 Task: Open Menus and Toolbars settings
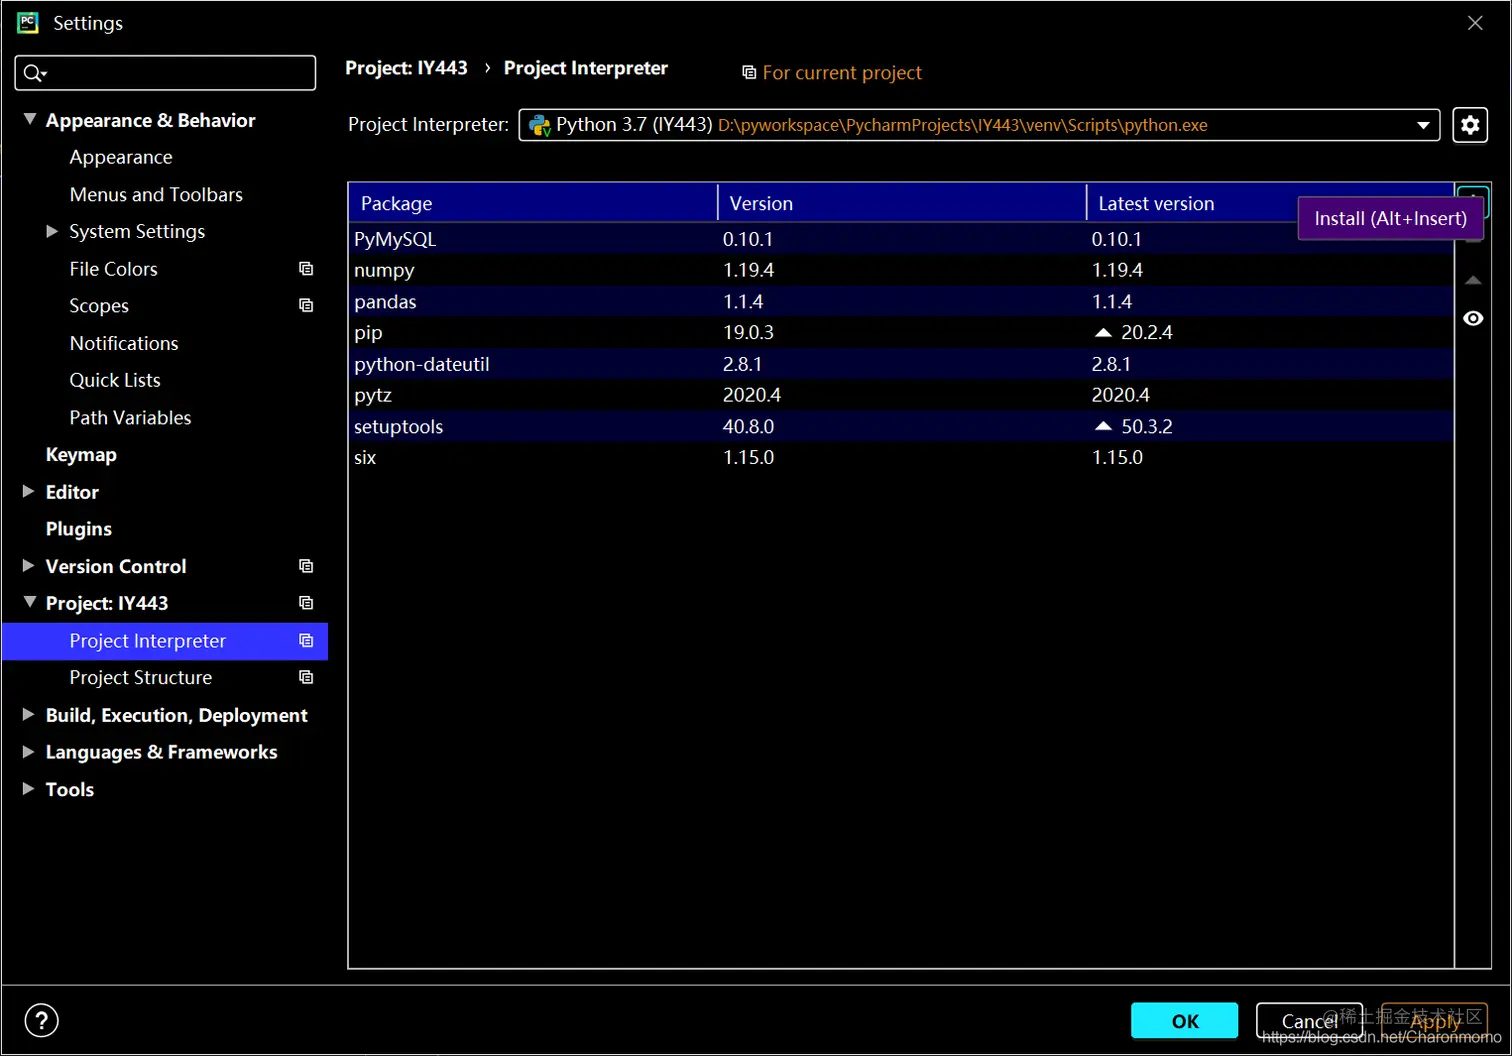[156, 194]
